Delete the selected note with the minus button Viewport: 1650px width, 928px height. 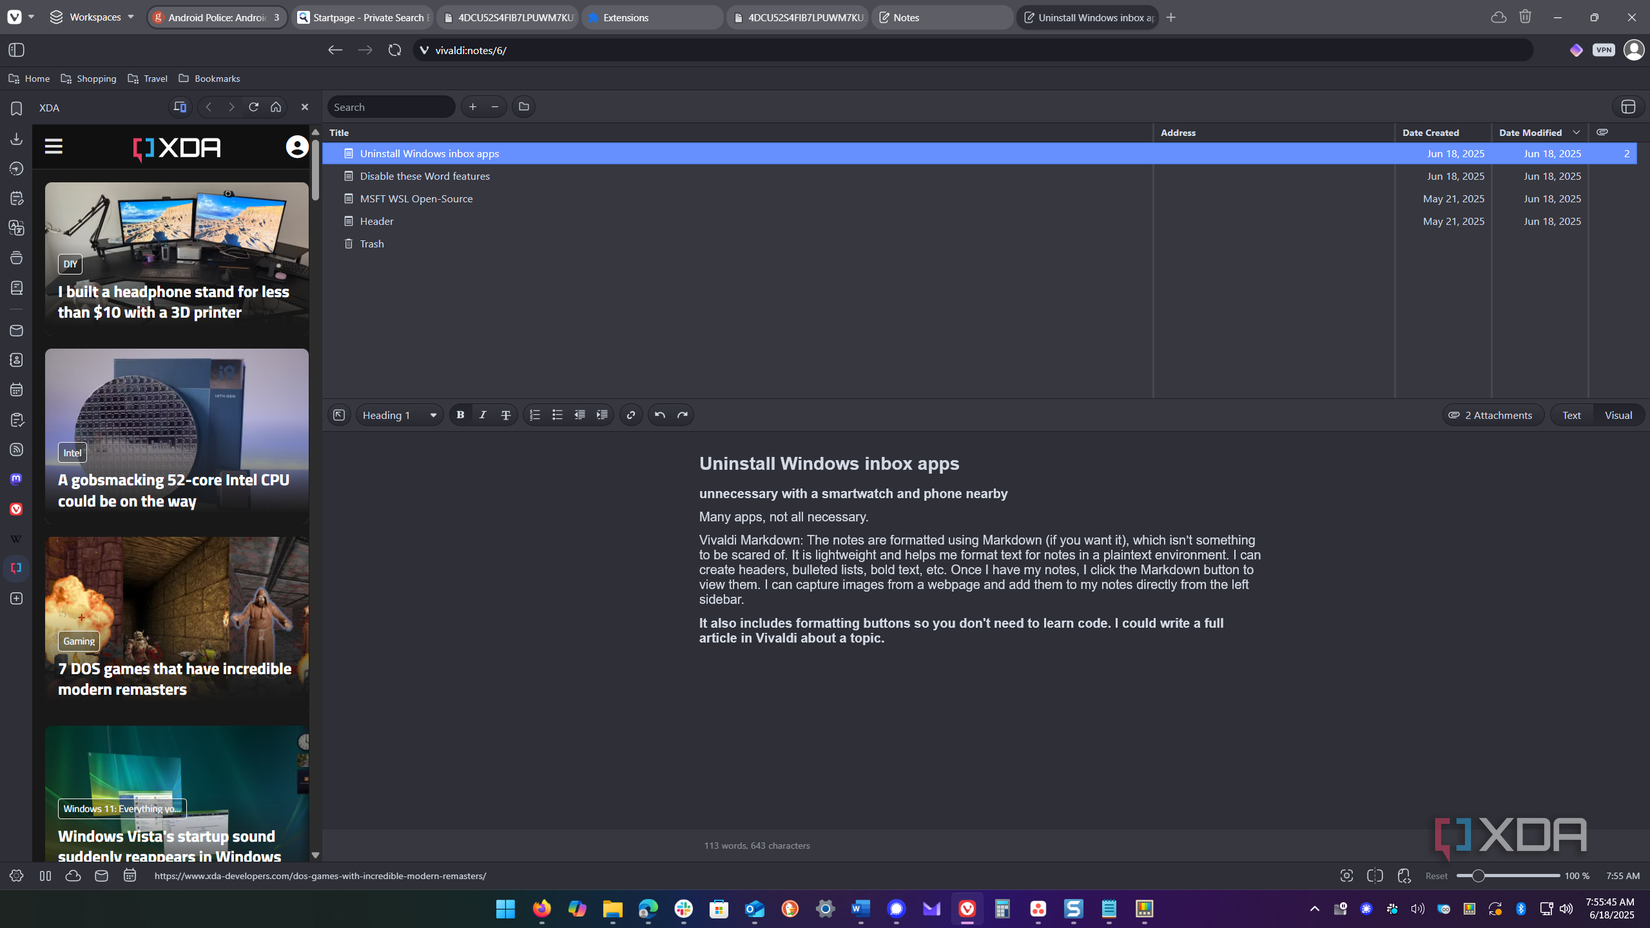[x=495, y=107]
